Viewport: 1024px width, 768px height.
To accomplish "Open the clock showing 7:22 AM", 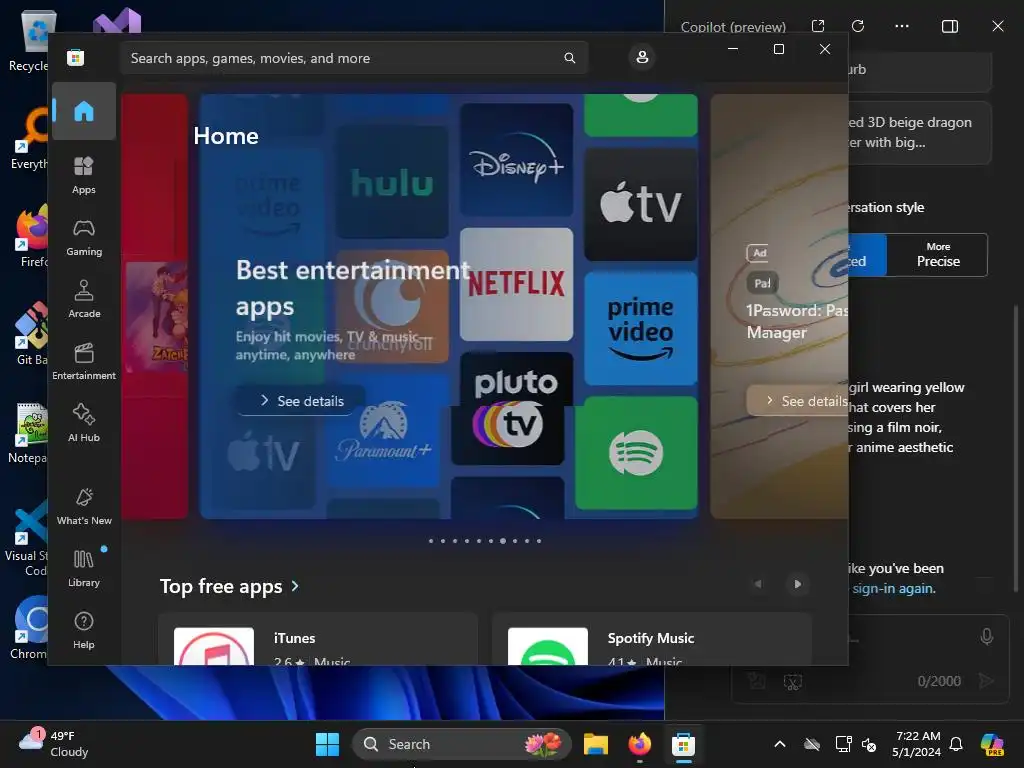I will [917, 744].
